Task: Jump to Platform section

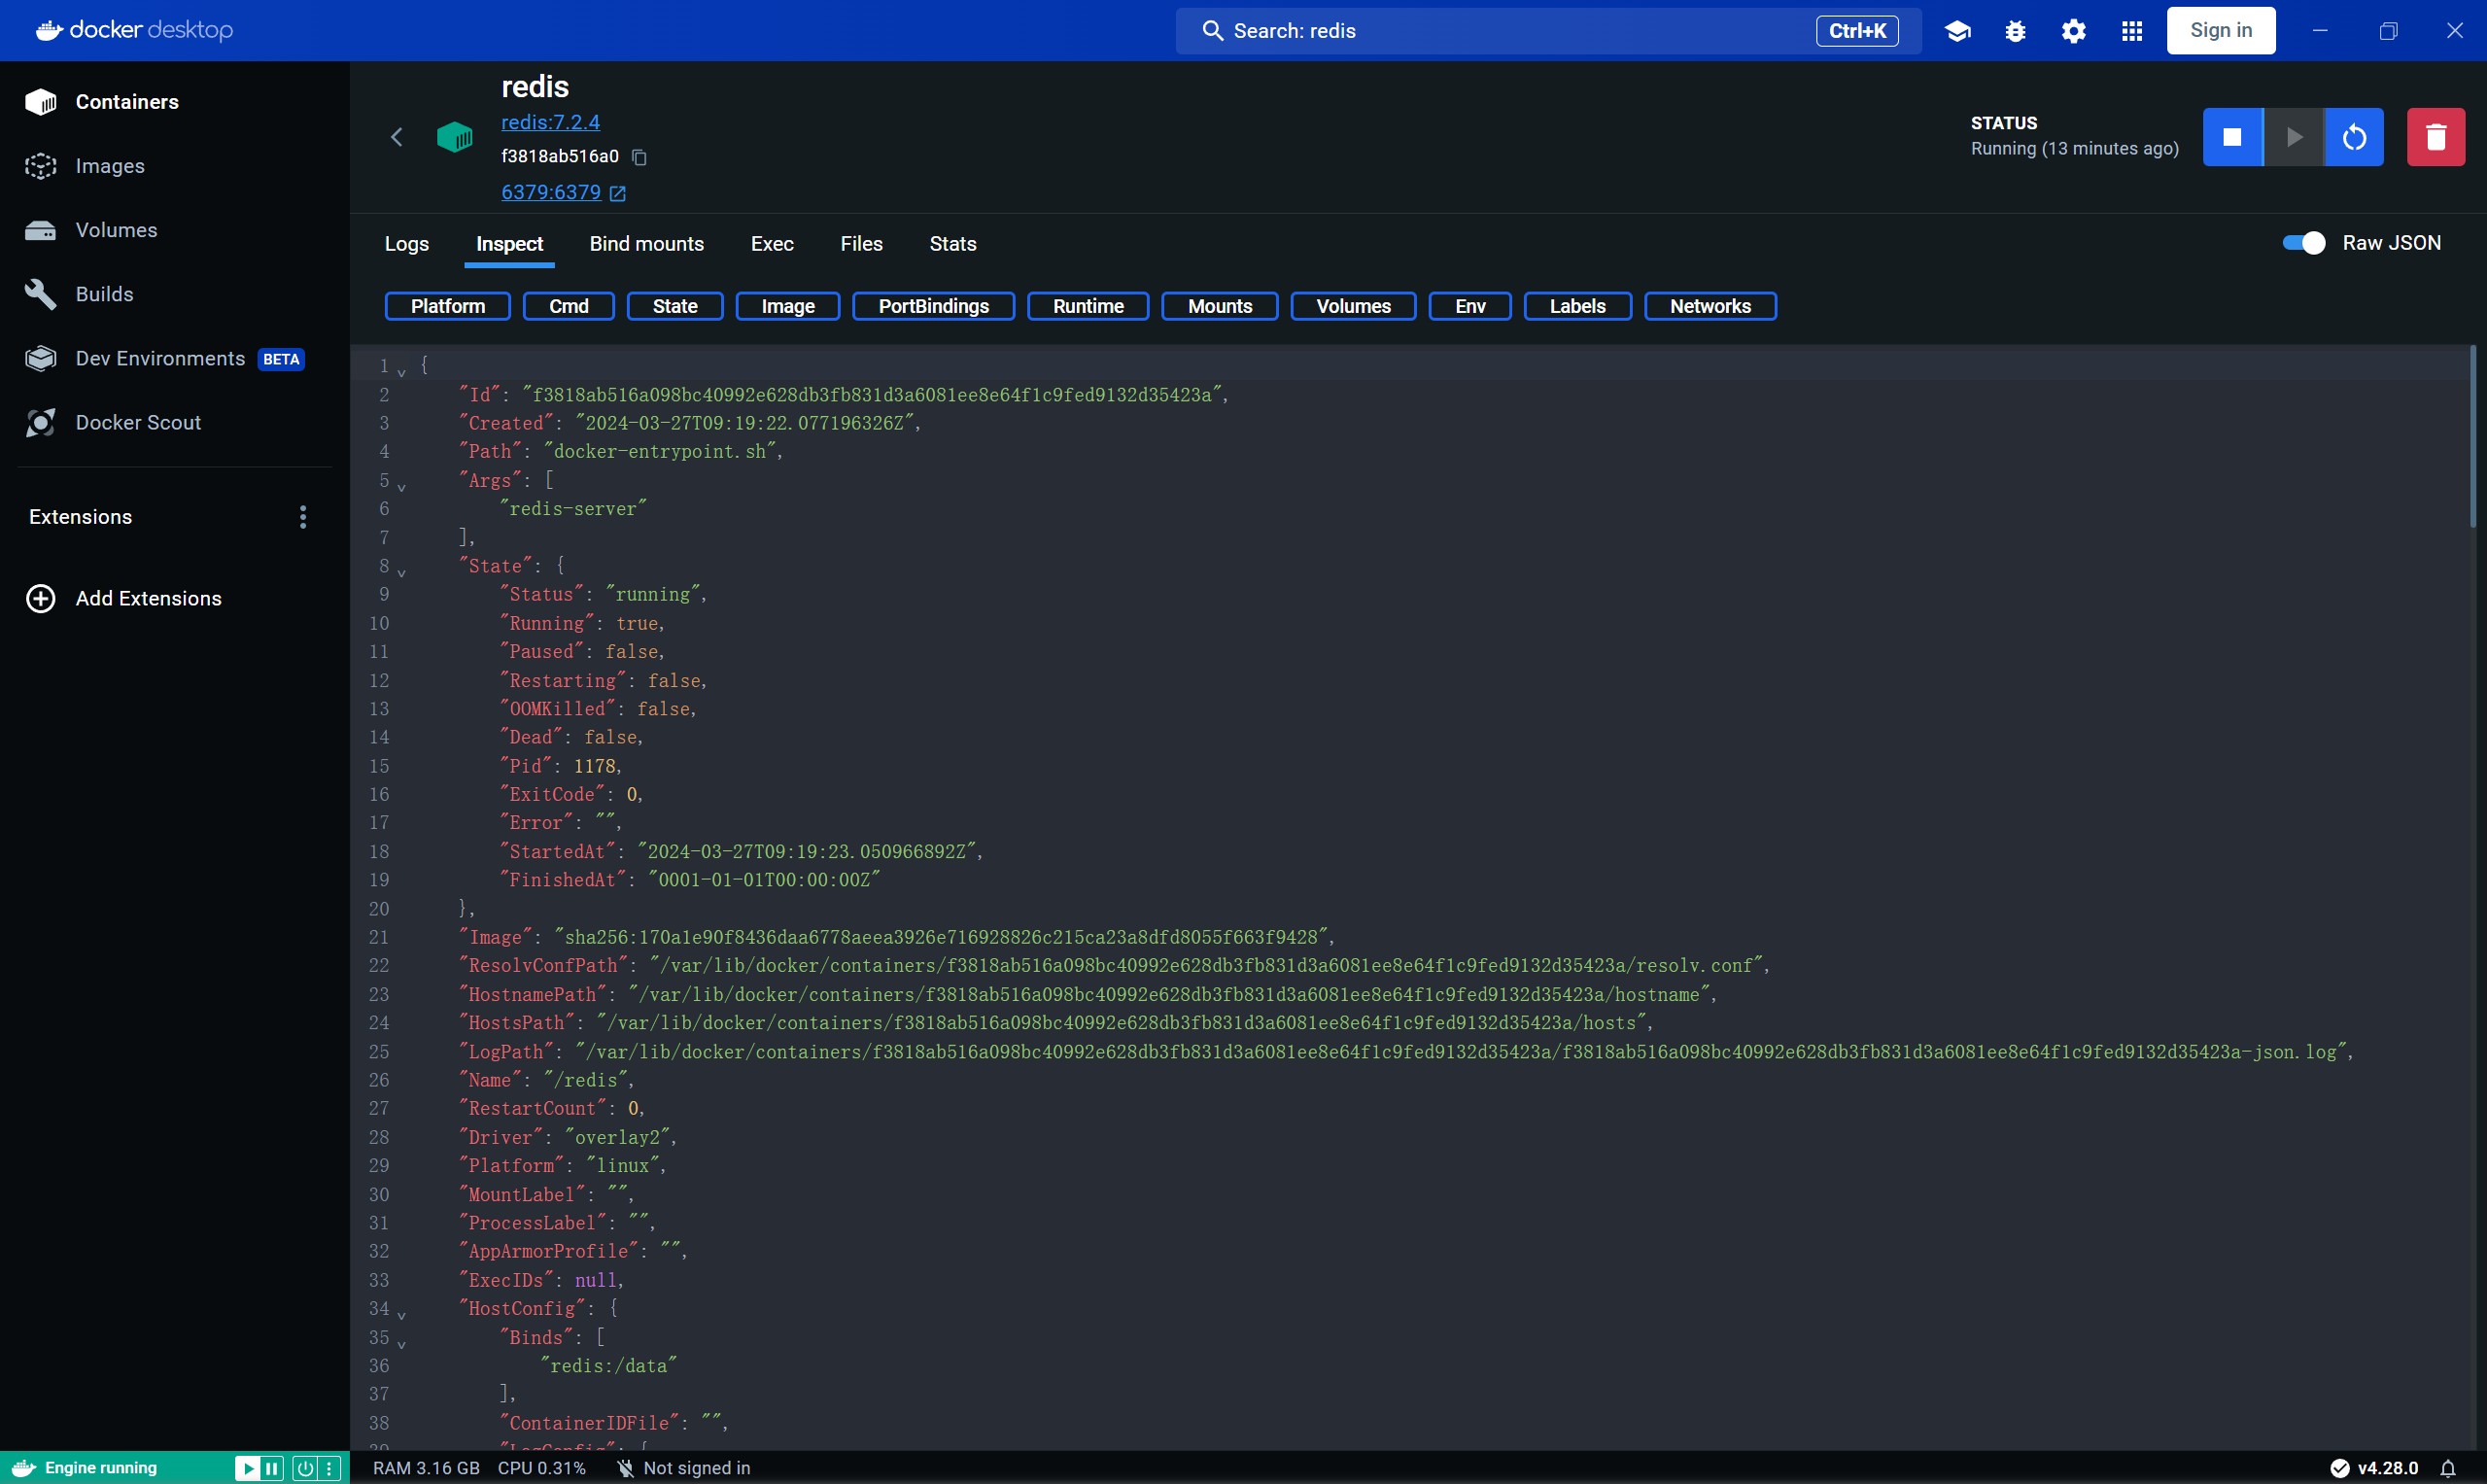Action: [x=447, y=306]
